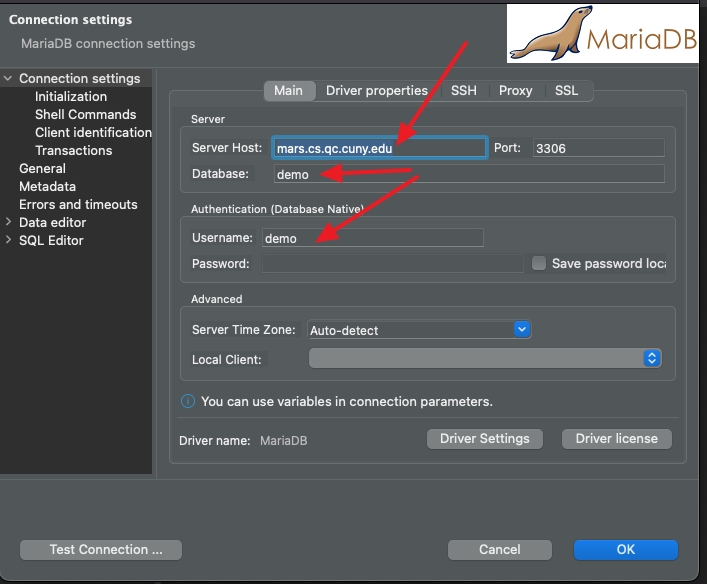Enable the Save password locally checkbox
707x584 pixels.
[x=539, y=264]
